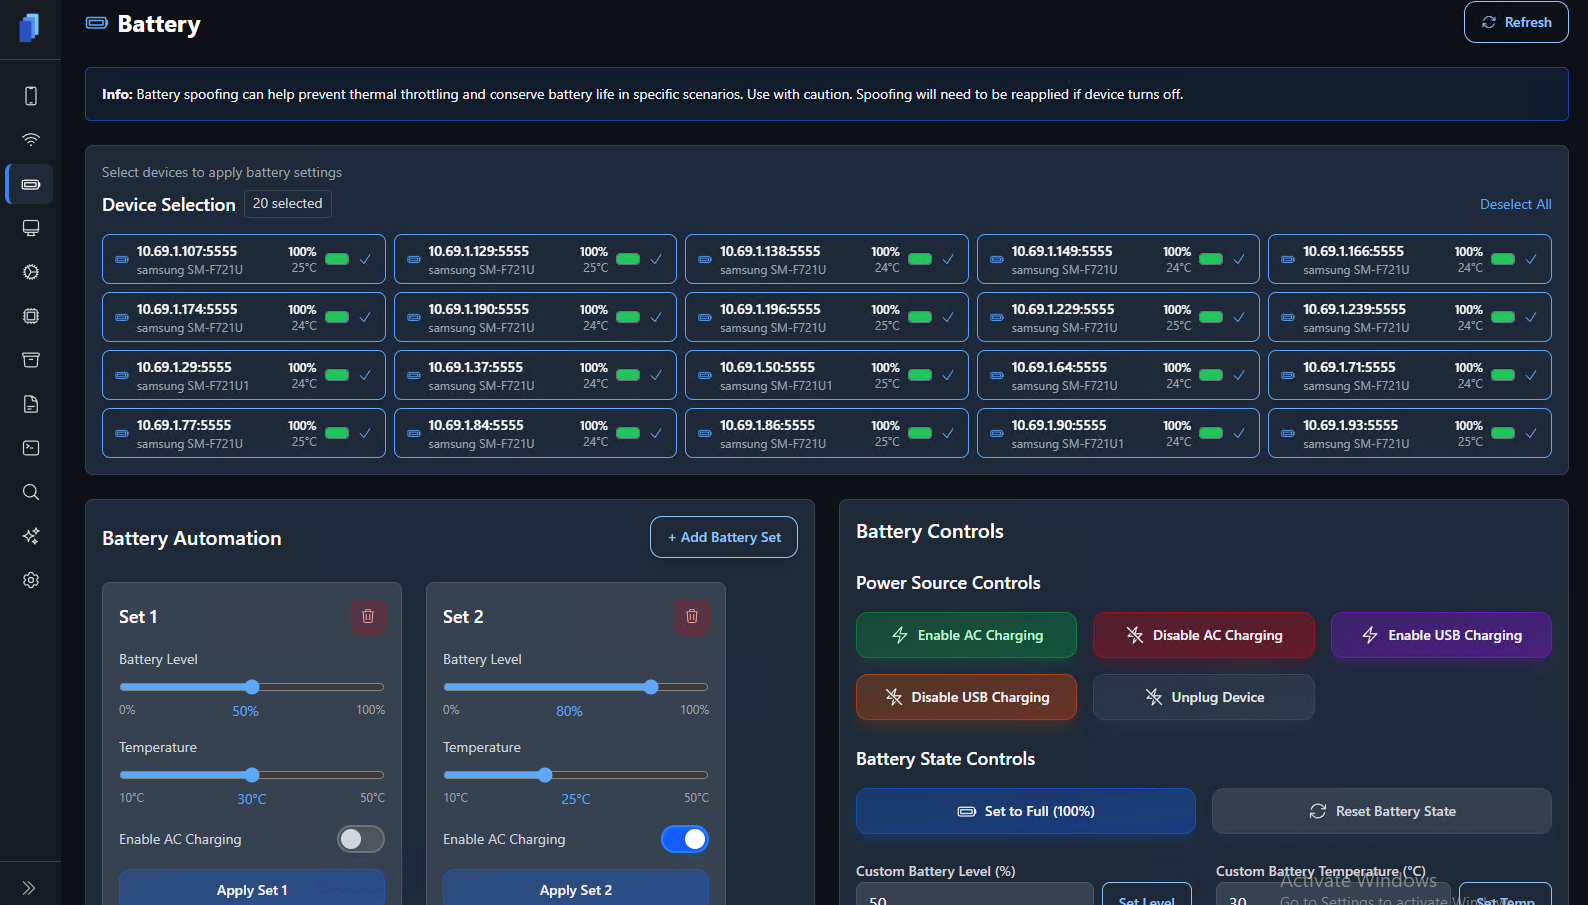1588x905 pixels.
Task: Click the Custom Battery Level input field
Action: coord(974,897)
